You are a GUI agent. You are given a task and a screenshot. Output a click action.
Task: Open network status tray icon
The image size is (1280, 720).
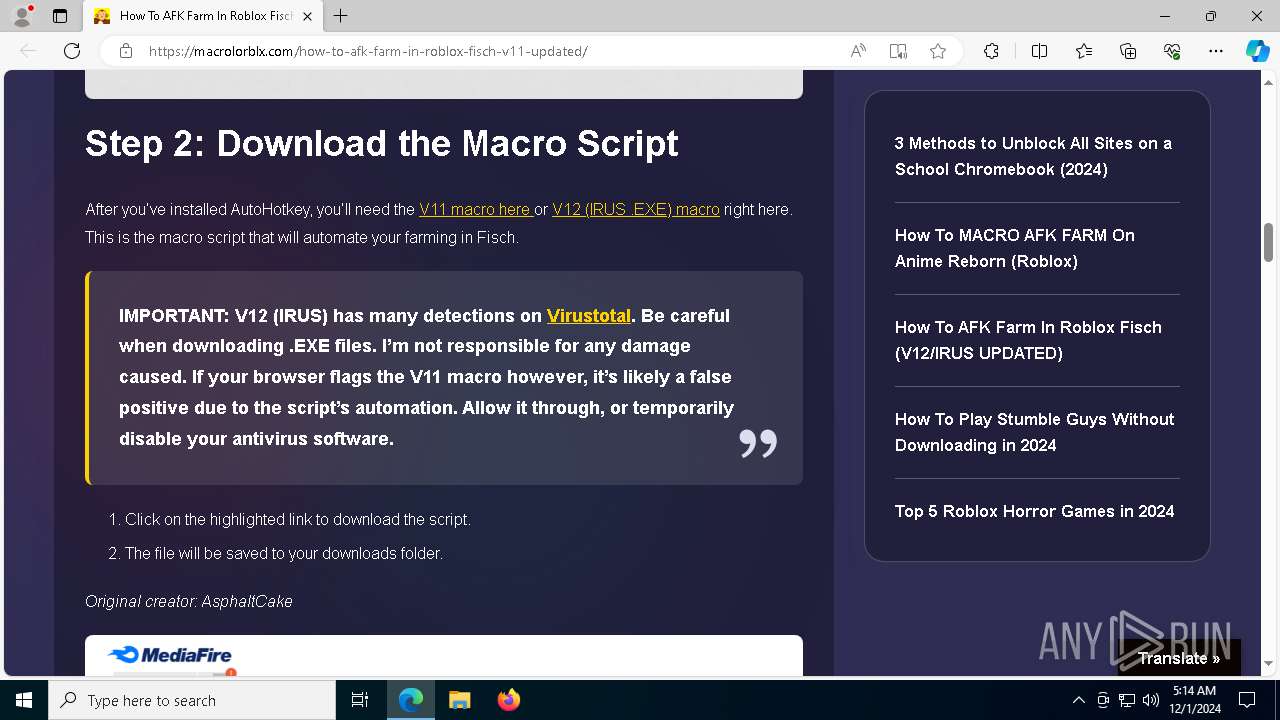click(x=1127, y=700)
